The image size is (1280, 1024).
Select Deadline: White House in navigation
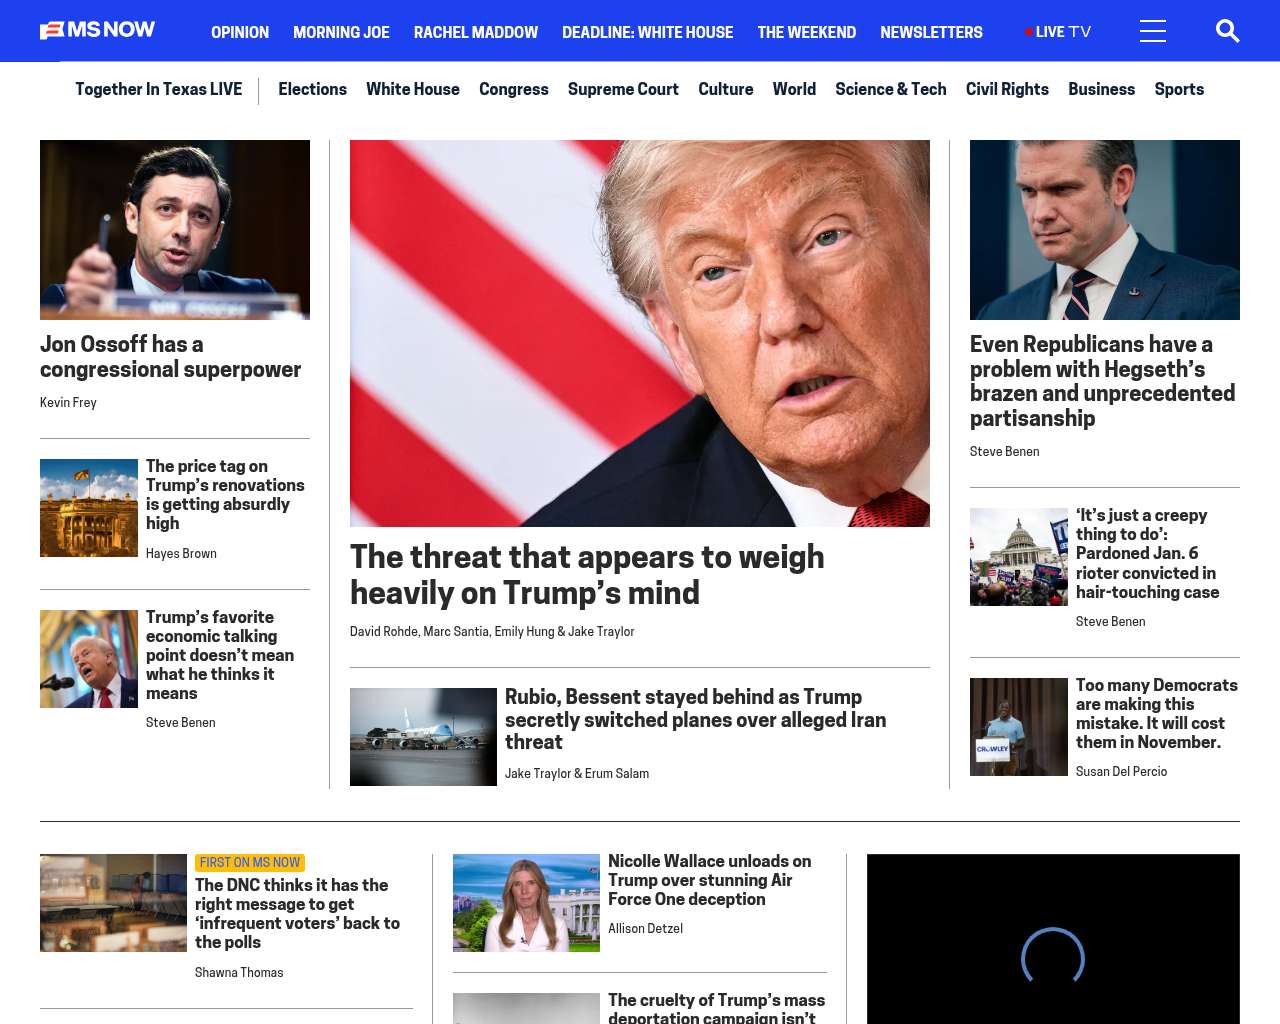click(647, 32)
